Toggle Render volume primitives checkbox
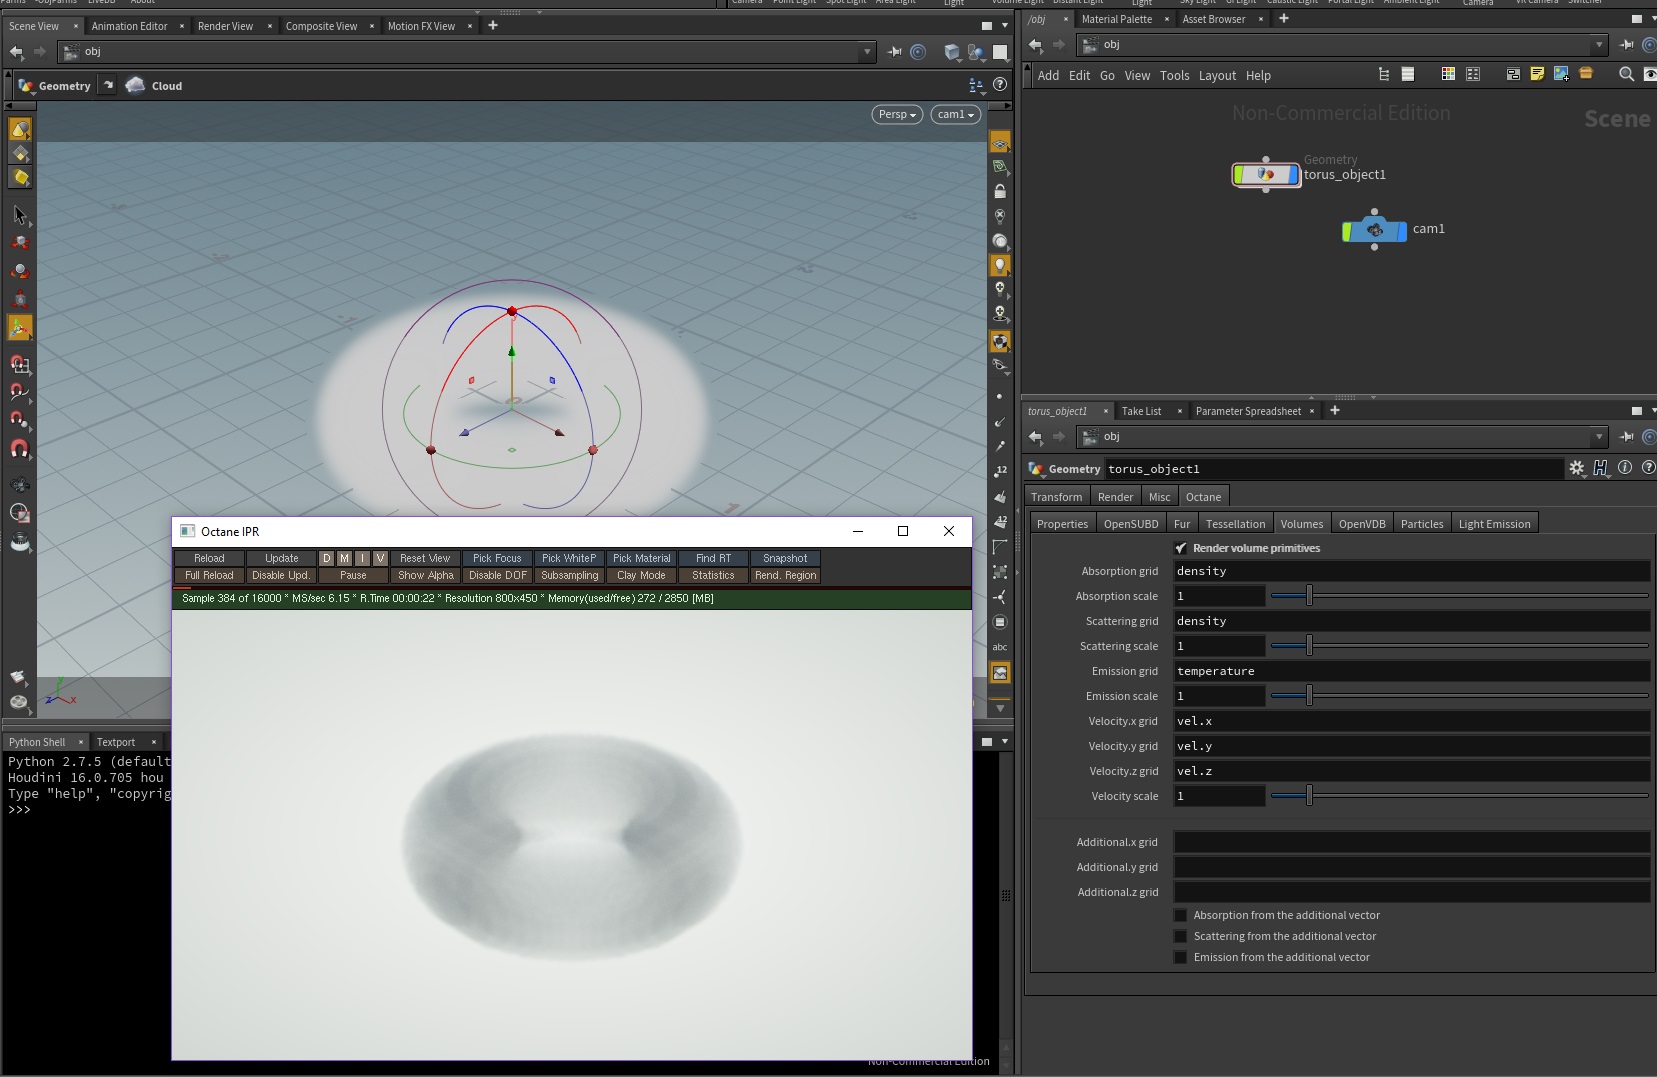 1181,548
